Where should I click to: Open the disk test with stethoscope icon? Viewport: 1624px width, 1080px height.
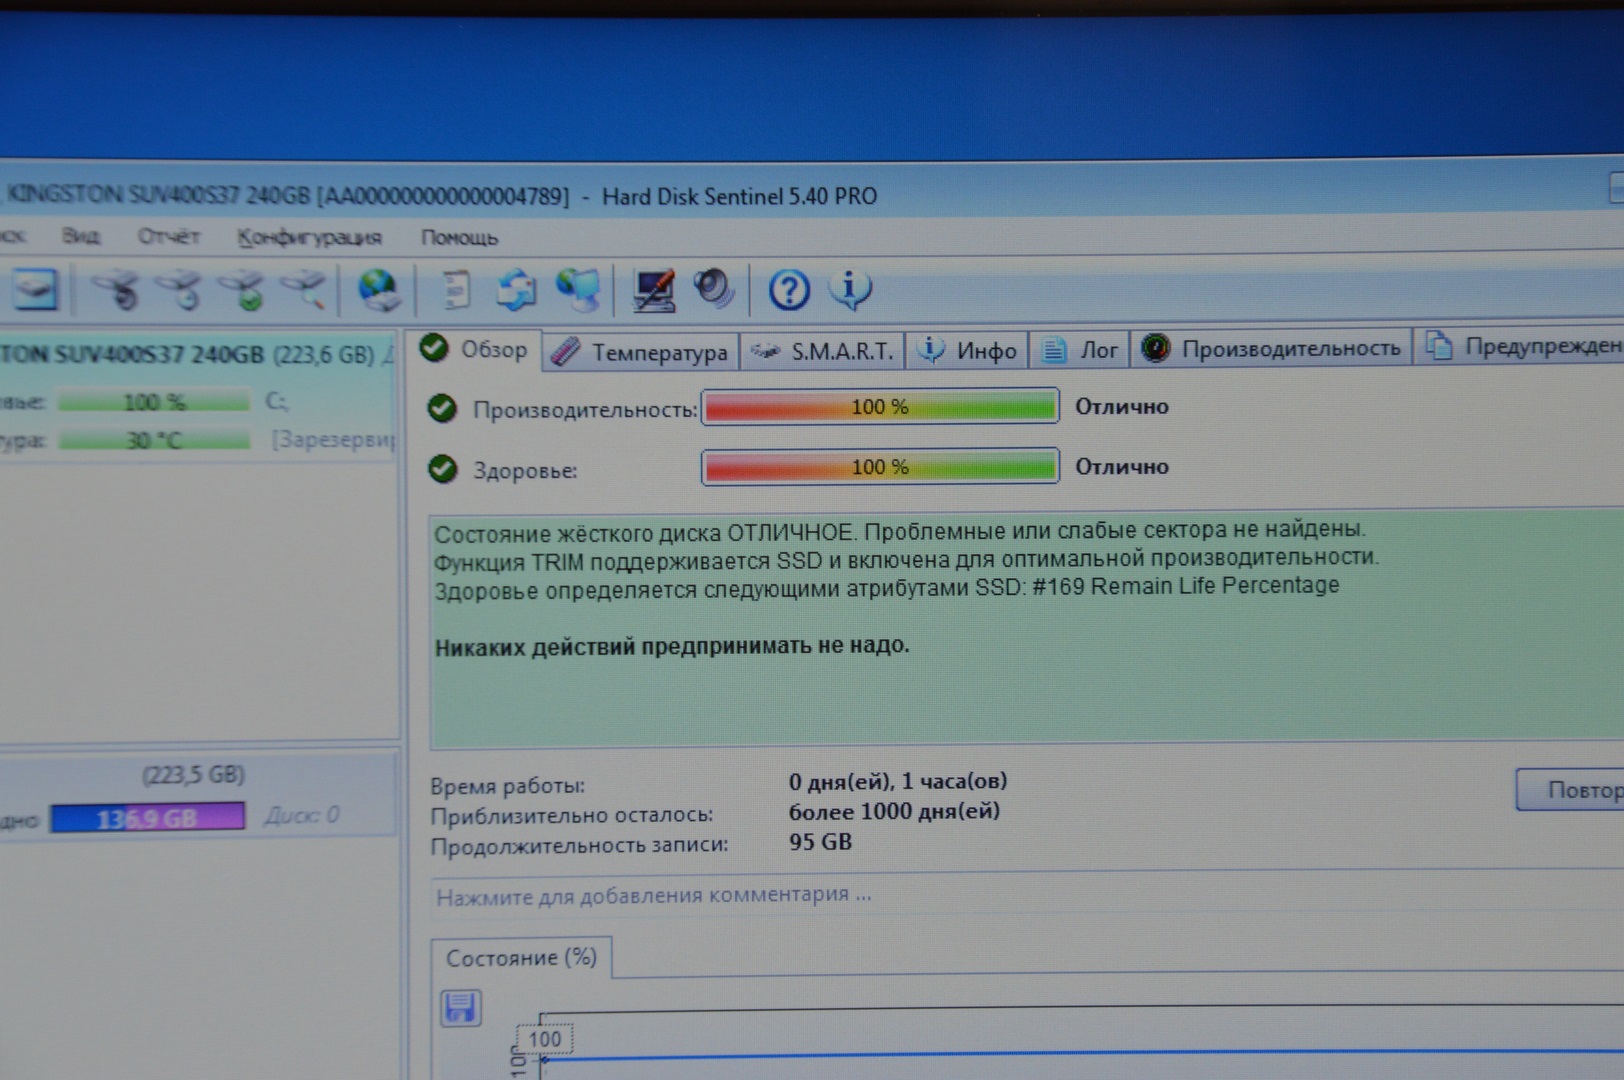[x=119, y=291]
